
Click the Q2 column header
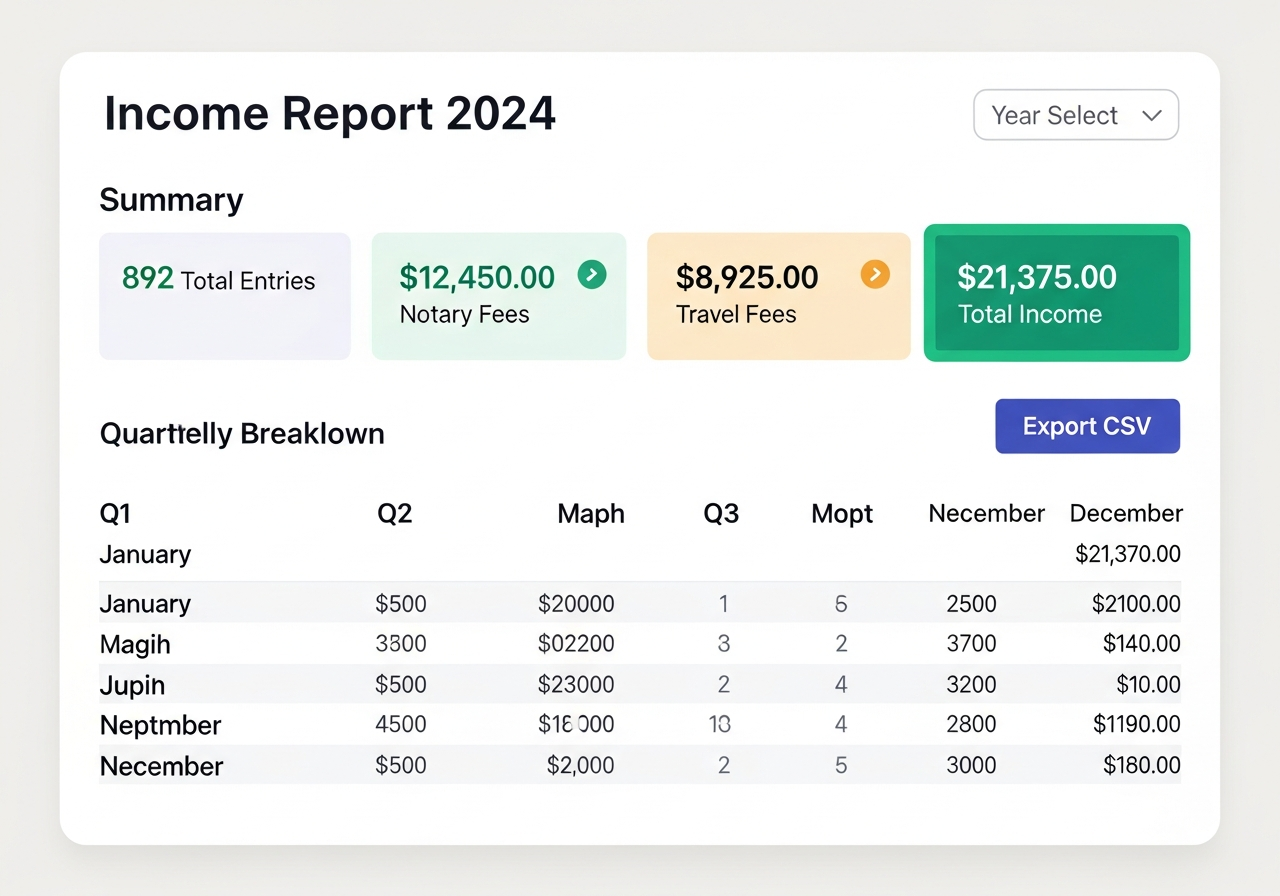[x=394, y=514]
